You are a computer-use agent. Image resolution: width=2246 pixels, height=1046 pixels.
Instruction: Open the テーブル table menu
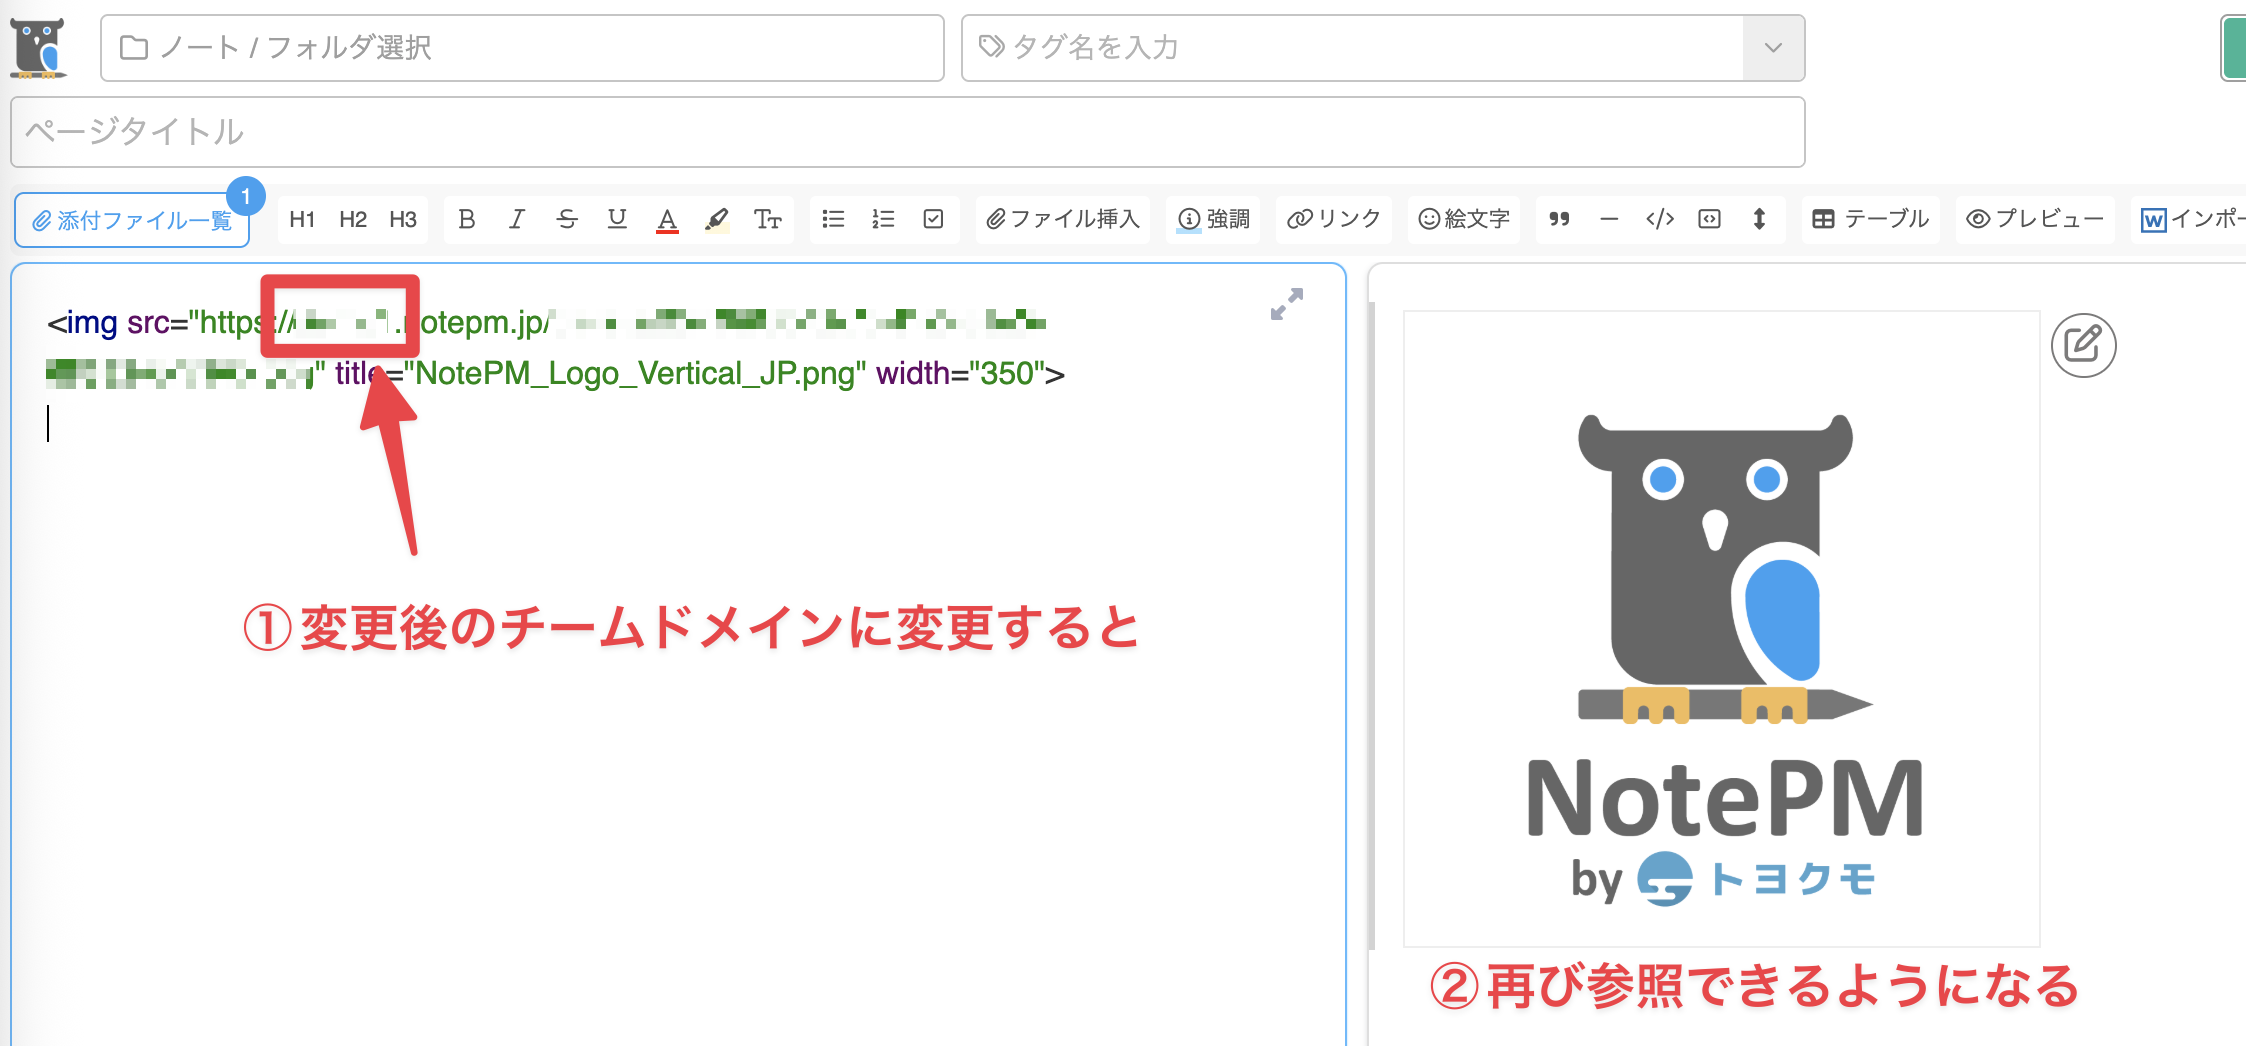(1870, 219)
